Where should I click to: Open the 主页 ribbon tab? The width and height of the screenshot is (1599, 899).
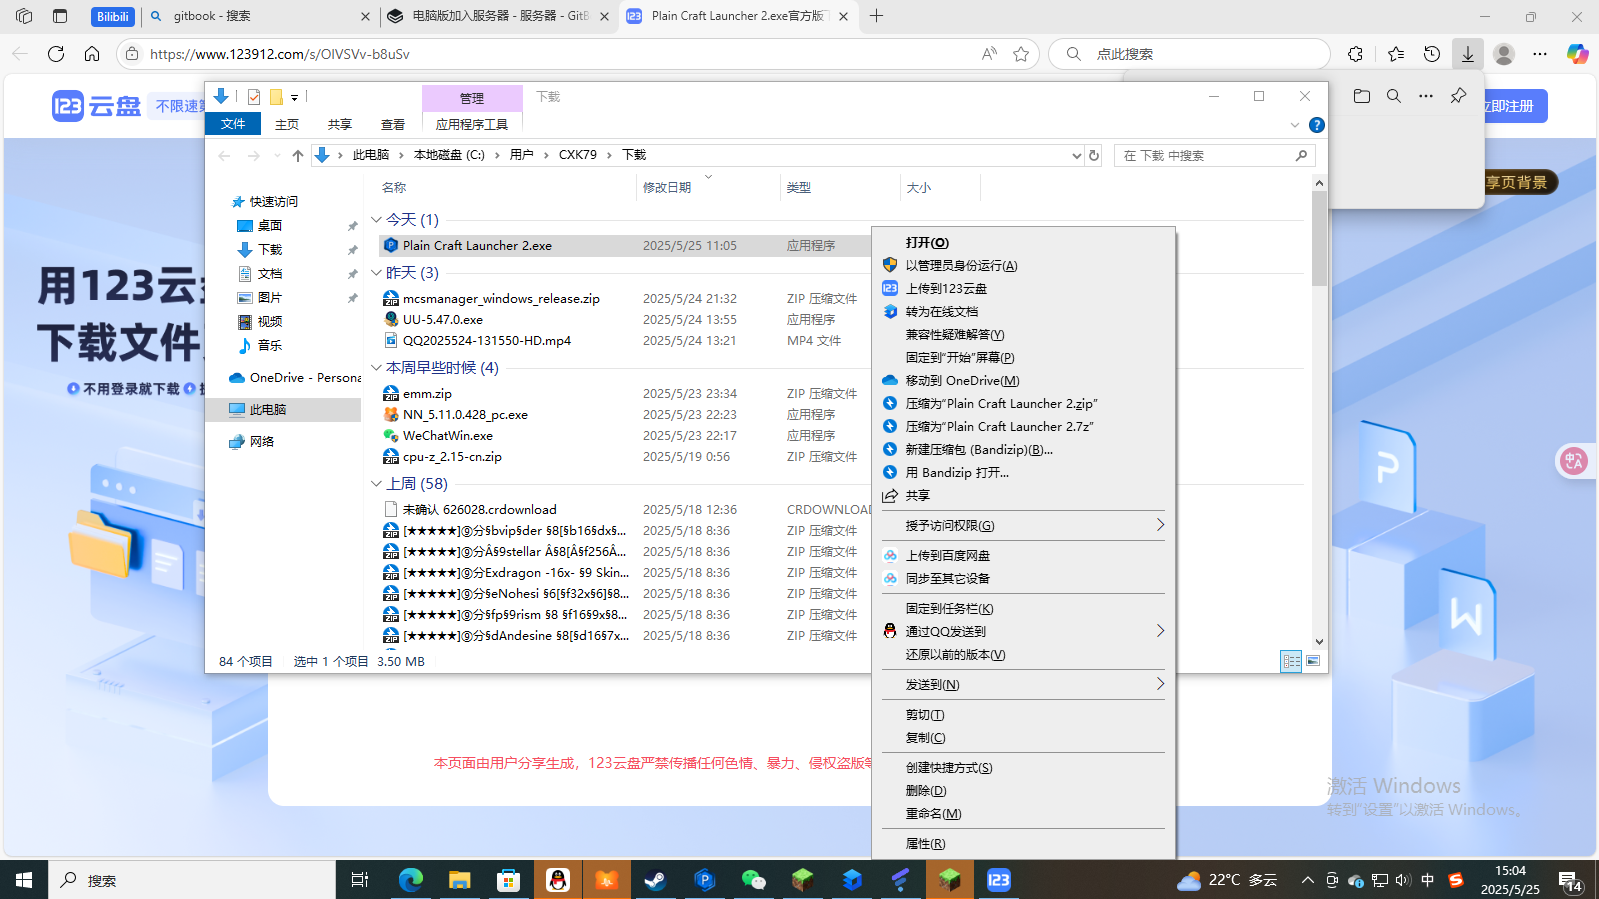tap(287, 124)
